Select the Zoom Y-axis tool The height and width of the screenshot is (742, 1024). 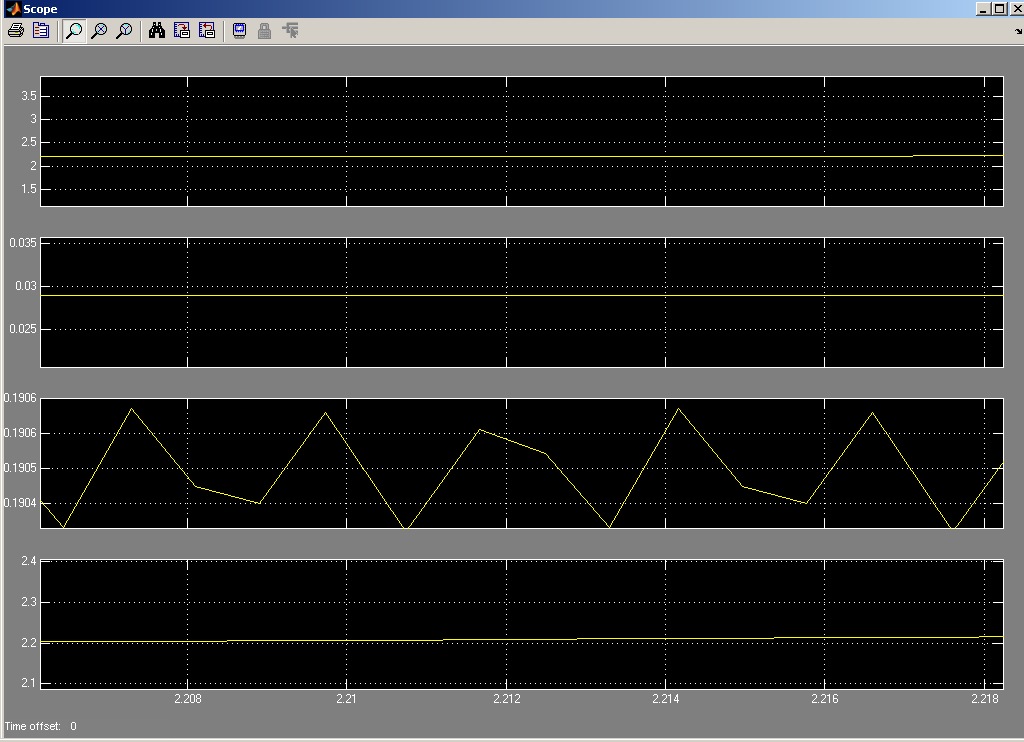pos(124,31)
